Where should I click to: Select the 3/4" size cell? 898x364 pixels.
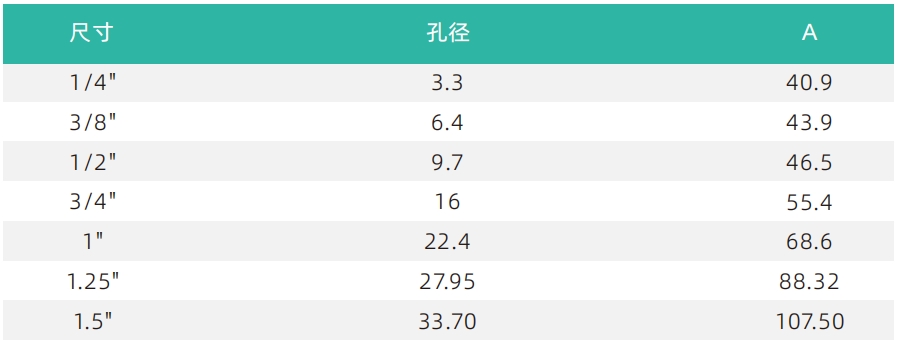click(93, 203)
